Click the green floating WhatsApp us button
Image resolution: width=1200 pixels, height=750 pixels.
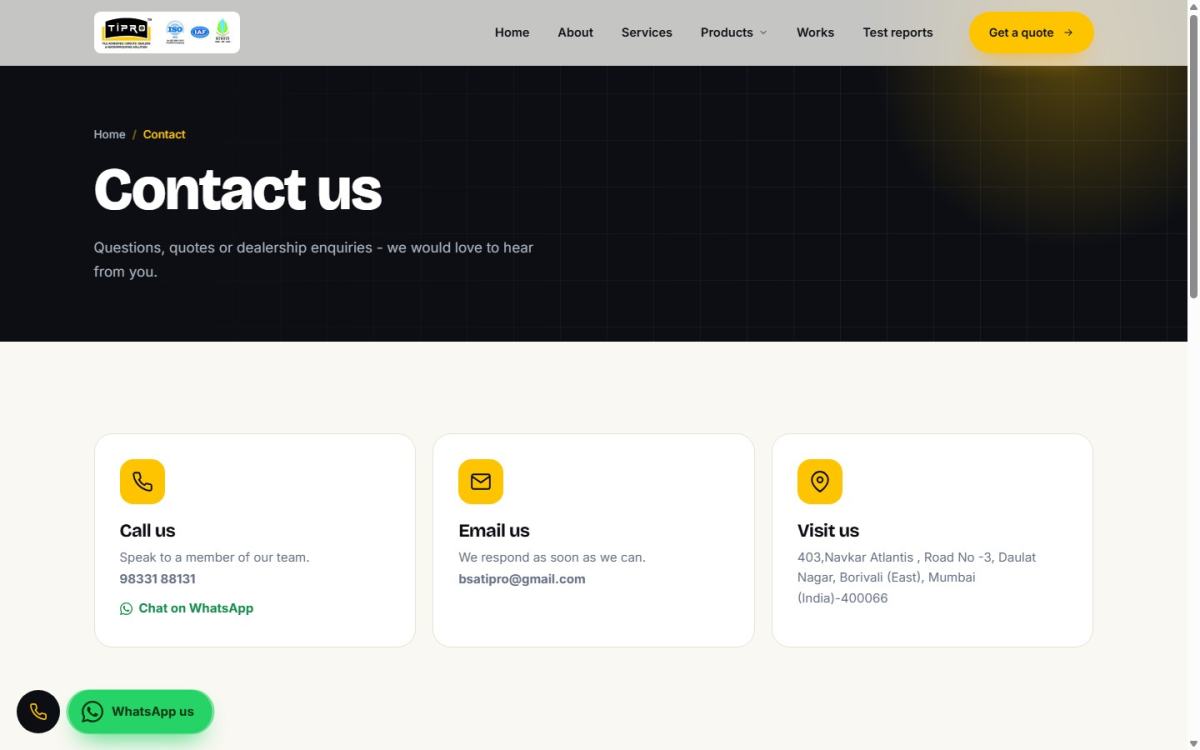140,712
